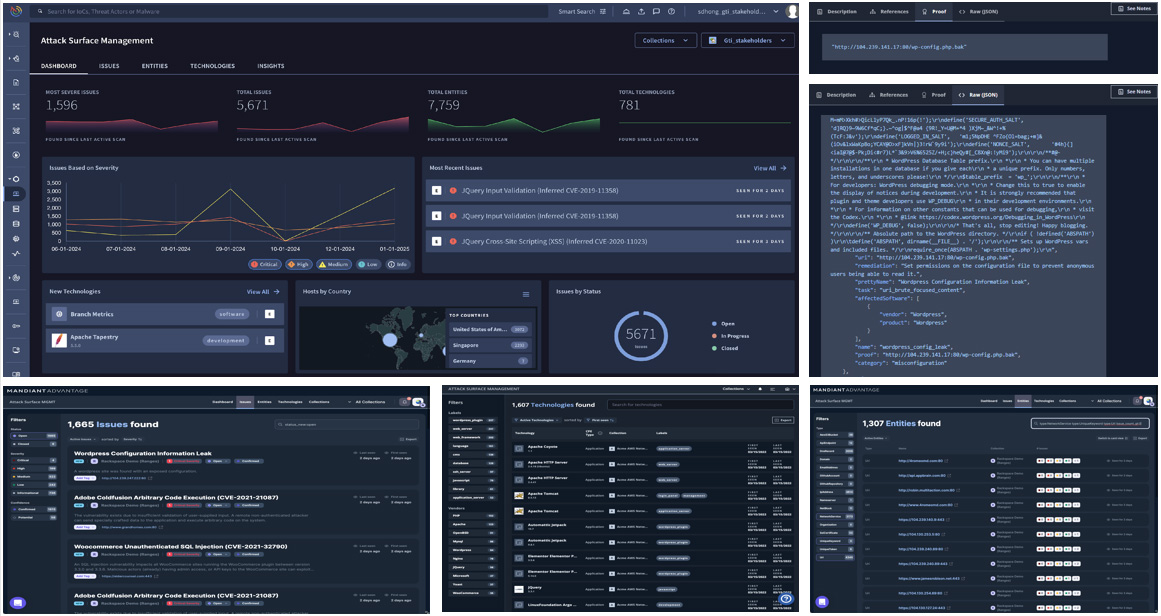The width and height of the screenshot is (1161, 616).
Task: Click the Search for technologies input field
Action: point(700,405)
